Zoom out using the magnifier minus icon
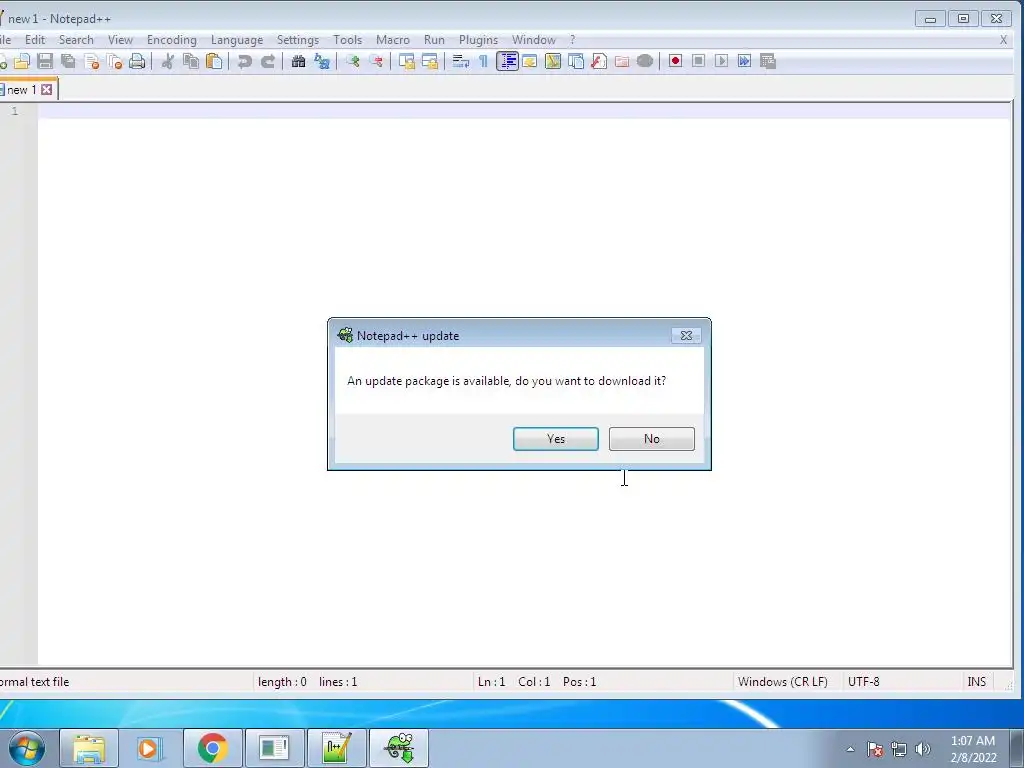 coord(376,61)
